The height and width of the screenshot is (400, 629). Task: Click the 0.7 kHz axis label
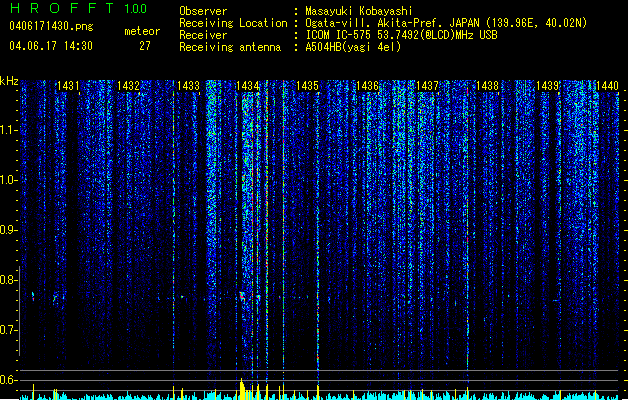8,330
